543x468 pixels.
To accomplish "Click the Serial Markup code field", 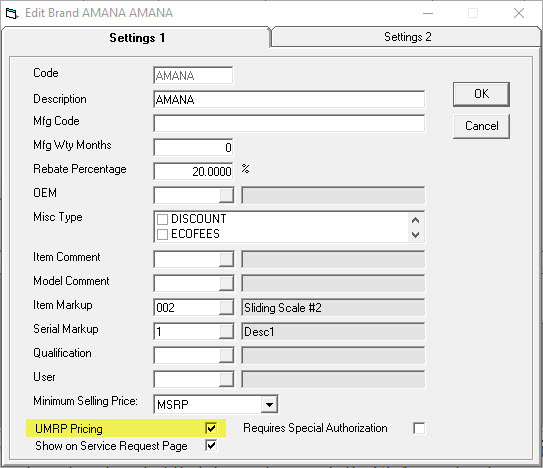I will click(x=186, y=332).
